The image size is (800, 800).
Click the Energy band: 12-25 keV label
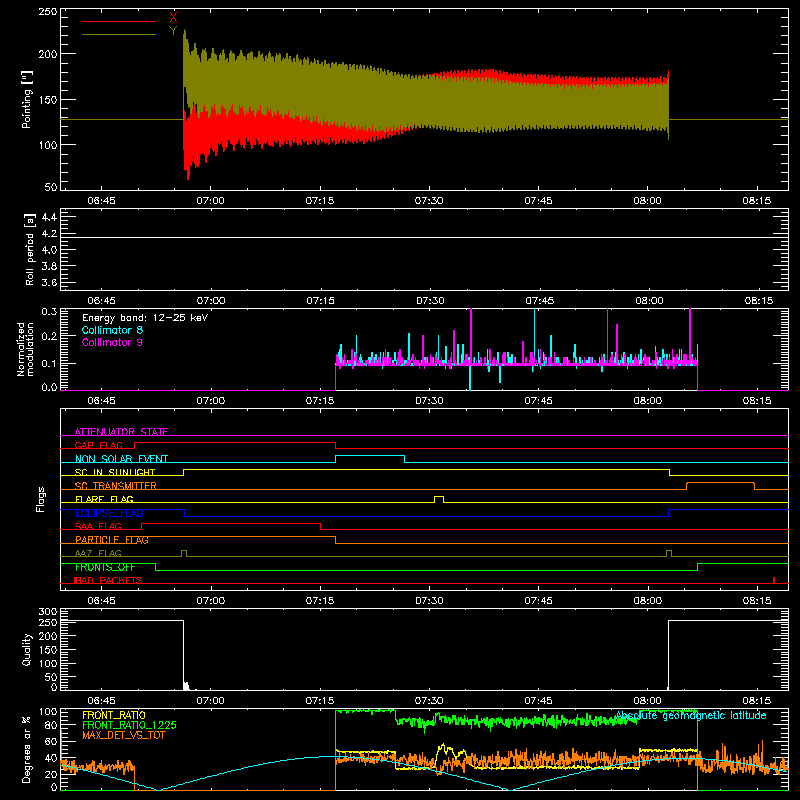coord(145,318)
